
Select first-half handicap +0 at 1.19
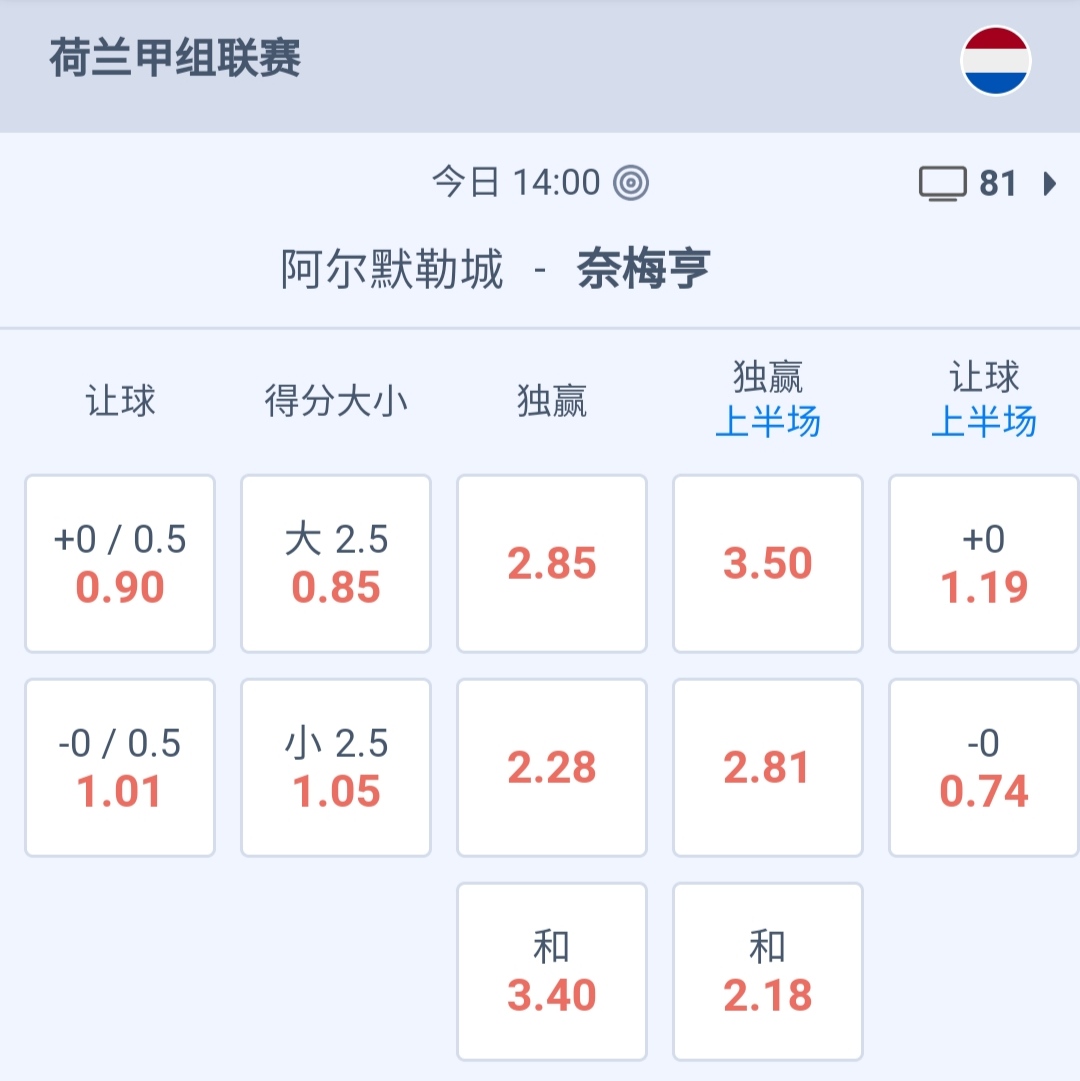tap(984, 564)
